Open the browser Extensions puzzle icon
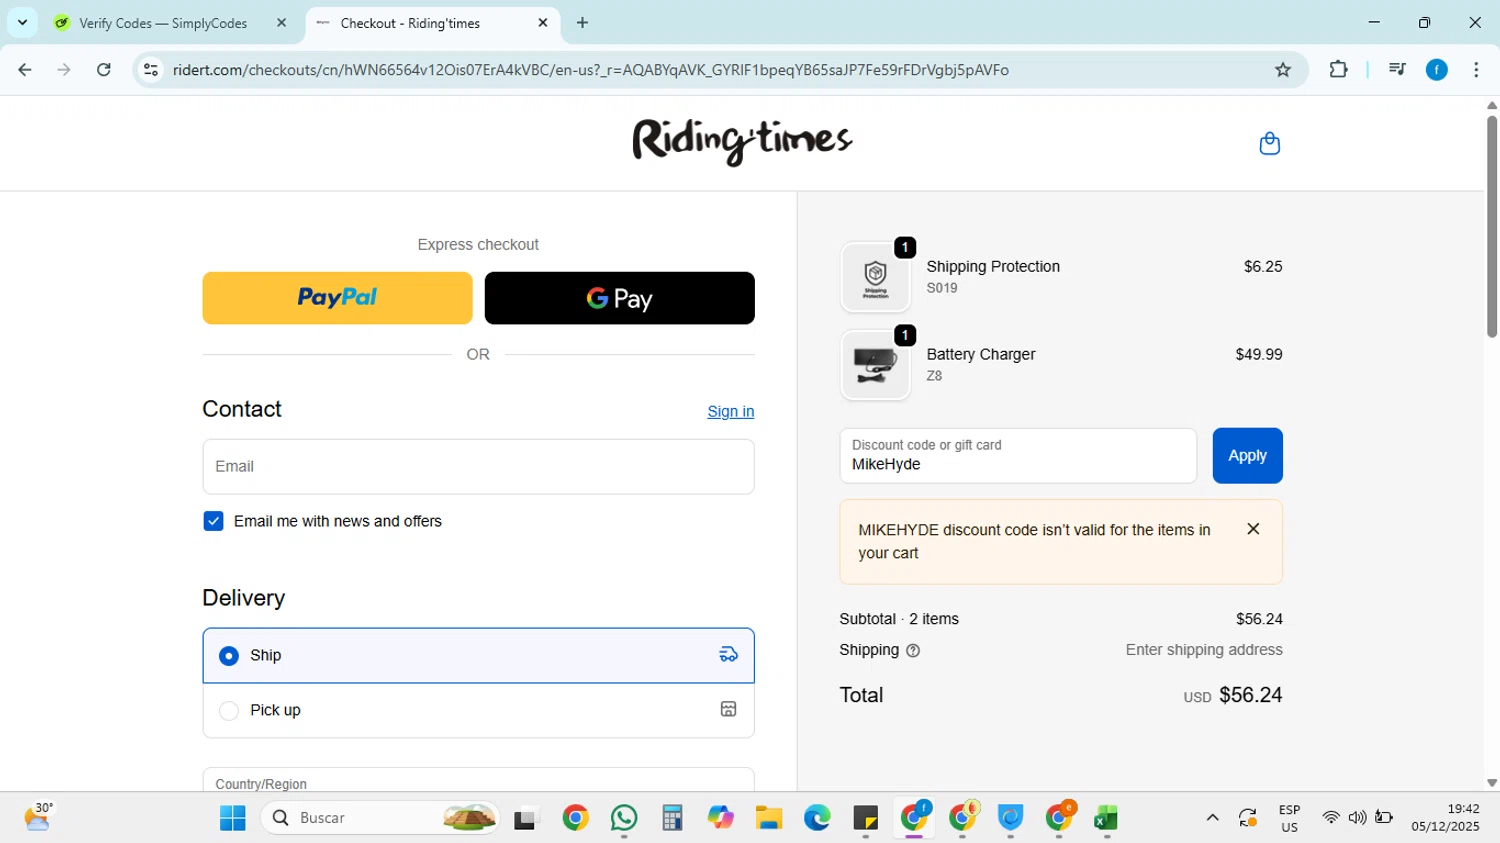 click(x=1338, y=70)
